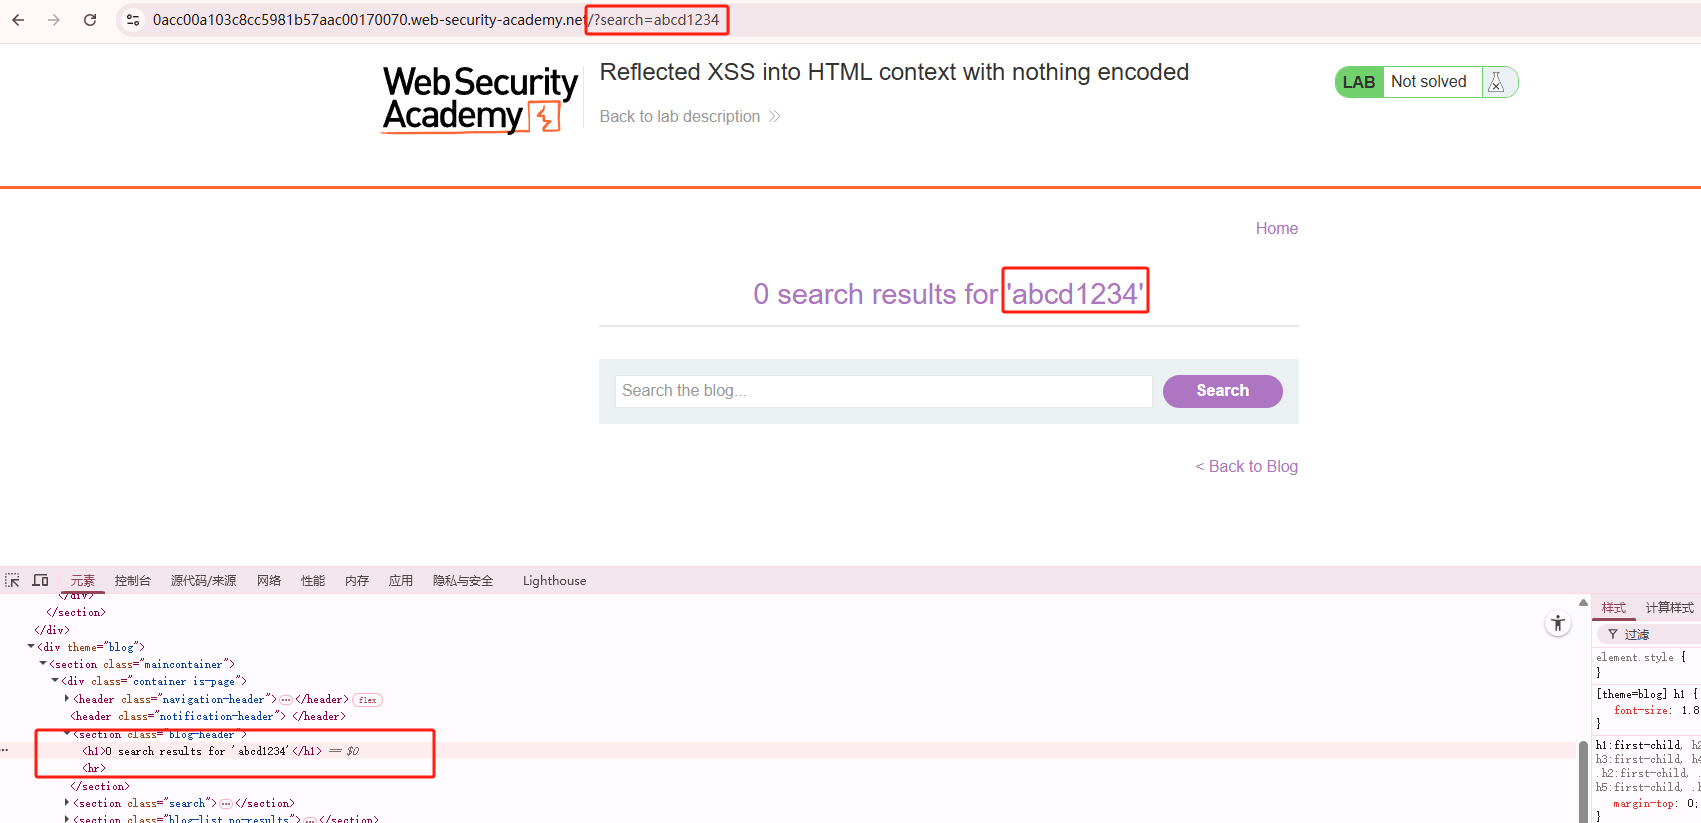Switch to the 控制台 DevTools tab

[132, 581]
